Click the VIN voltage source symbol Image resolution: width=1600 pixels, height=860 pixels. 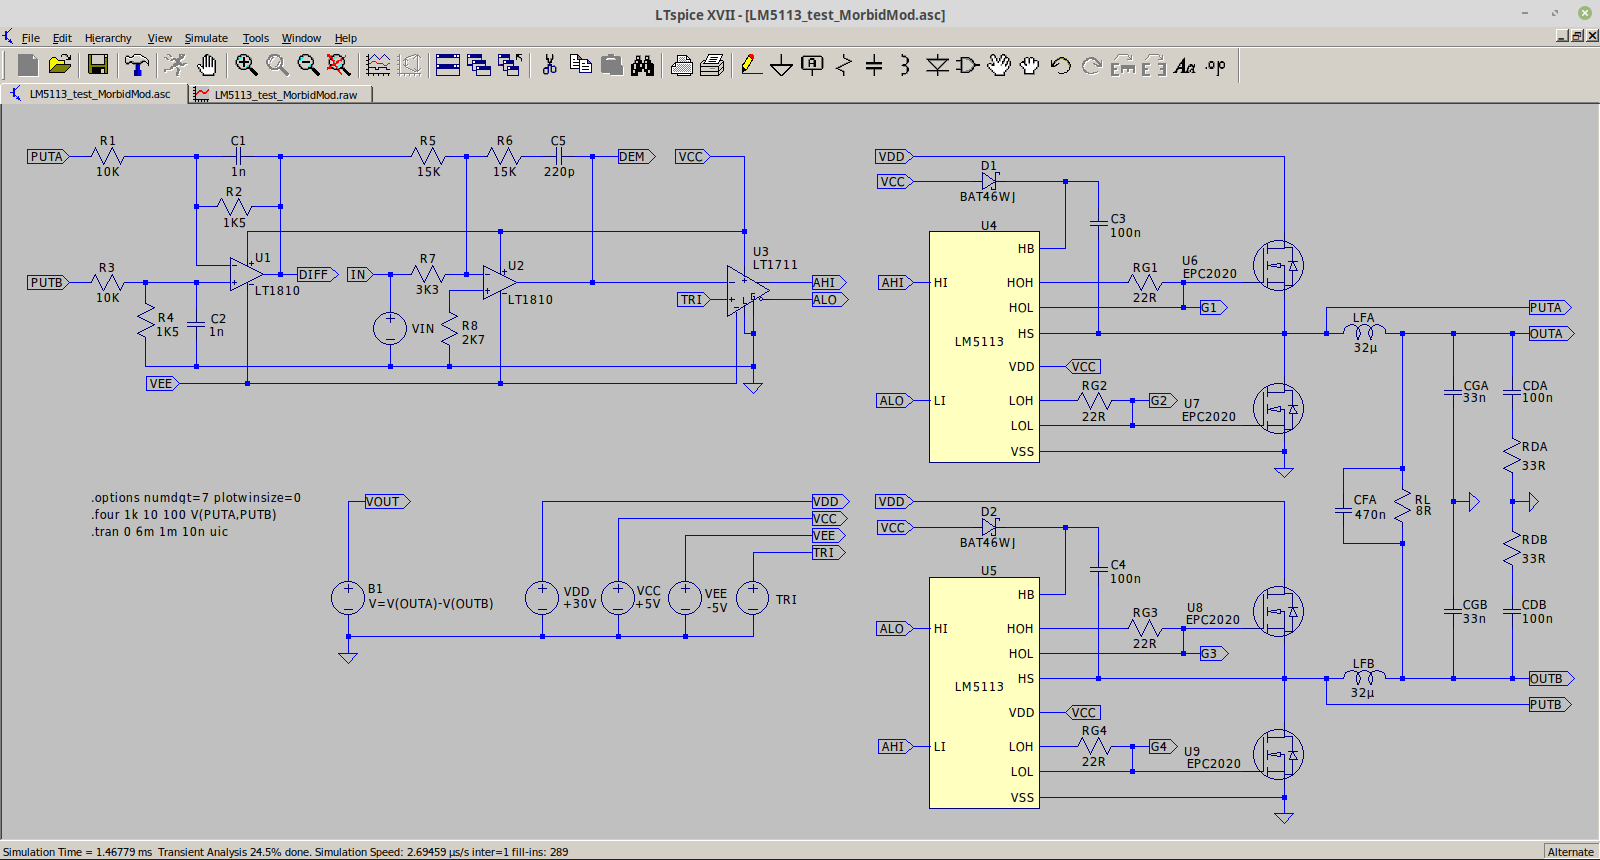tap(390, 328)
